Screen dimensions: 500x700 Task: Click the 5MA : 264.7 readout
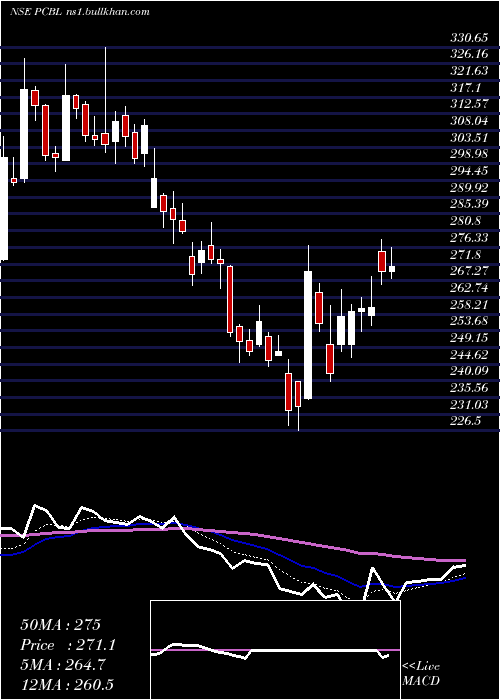[63, 665]
